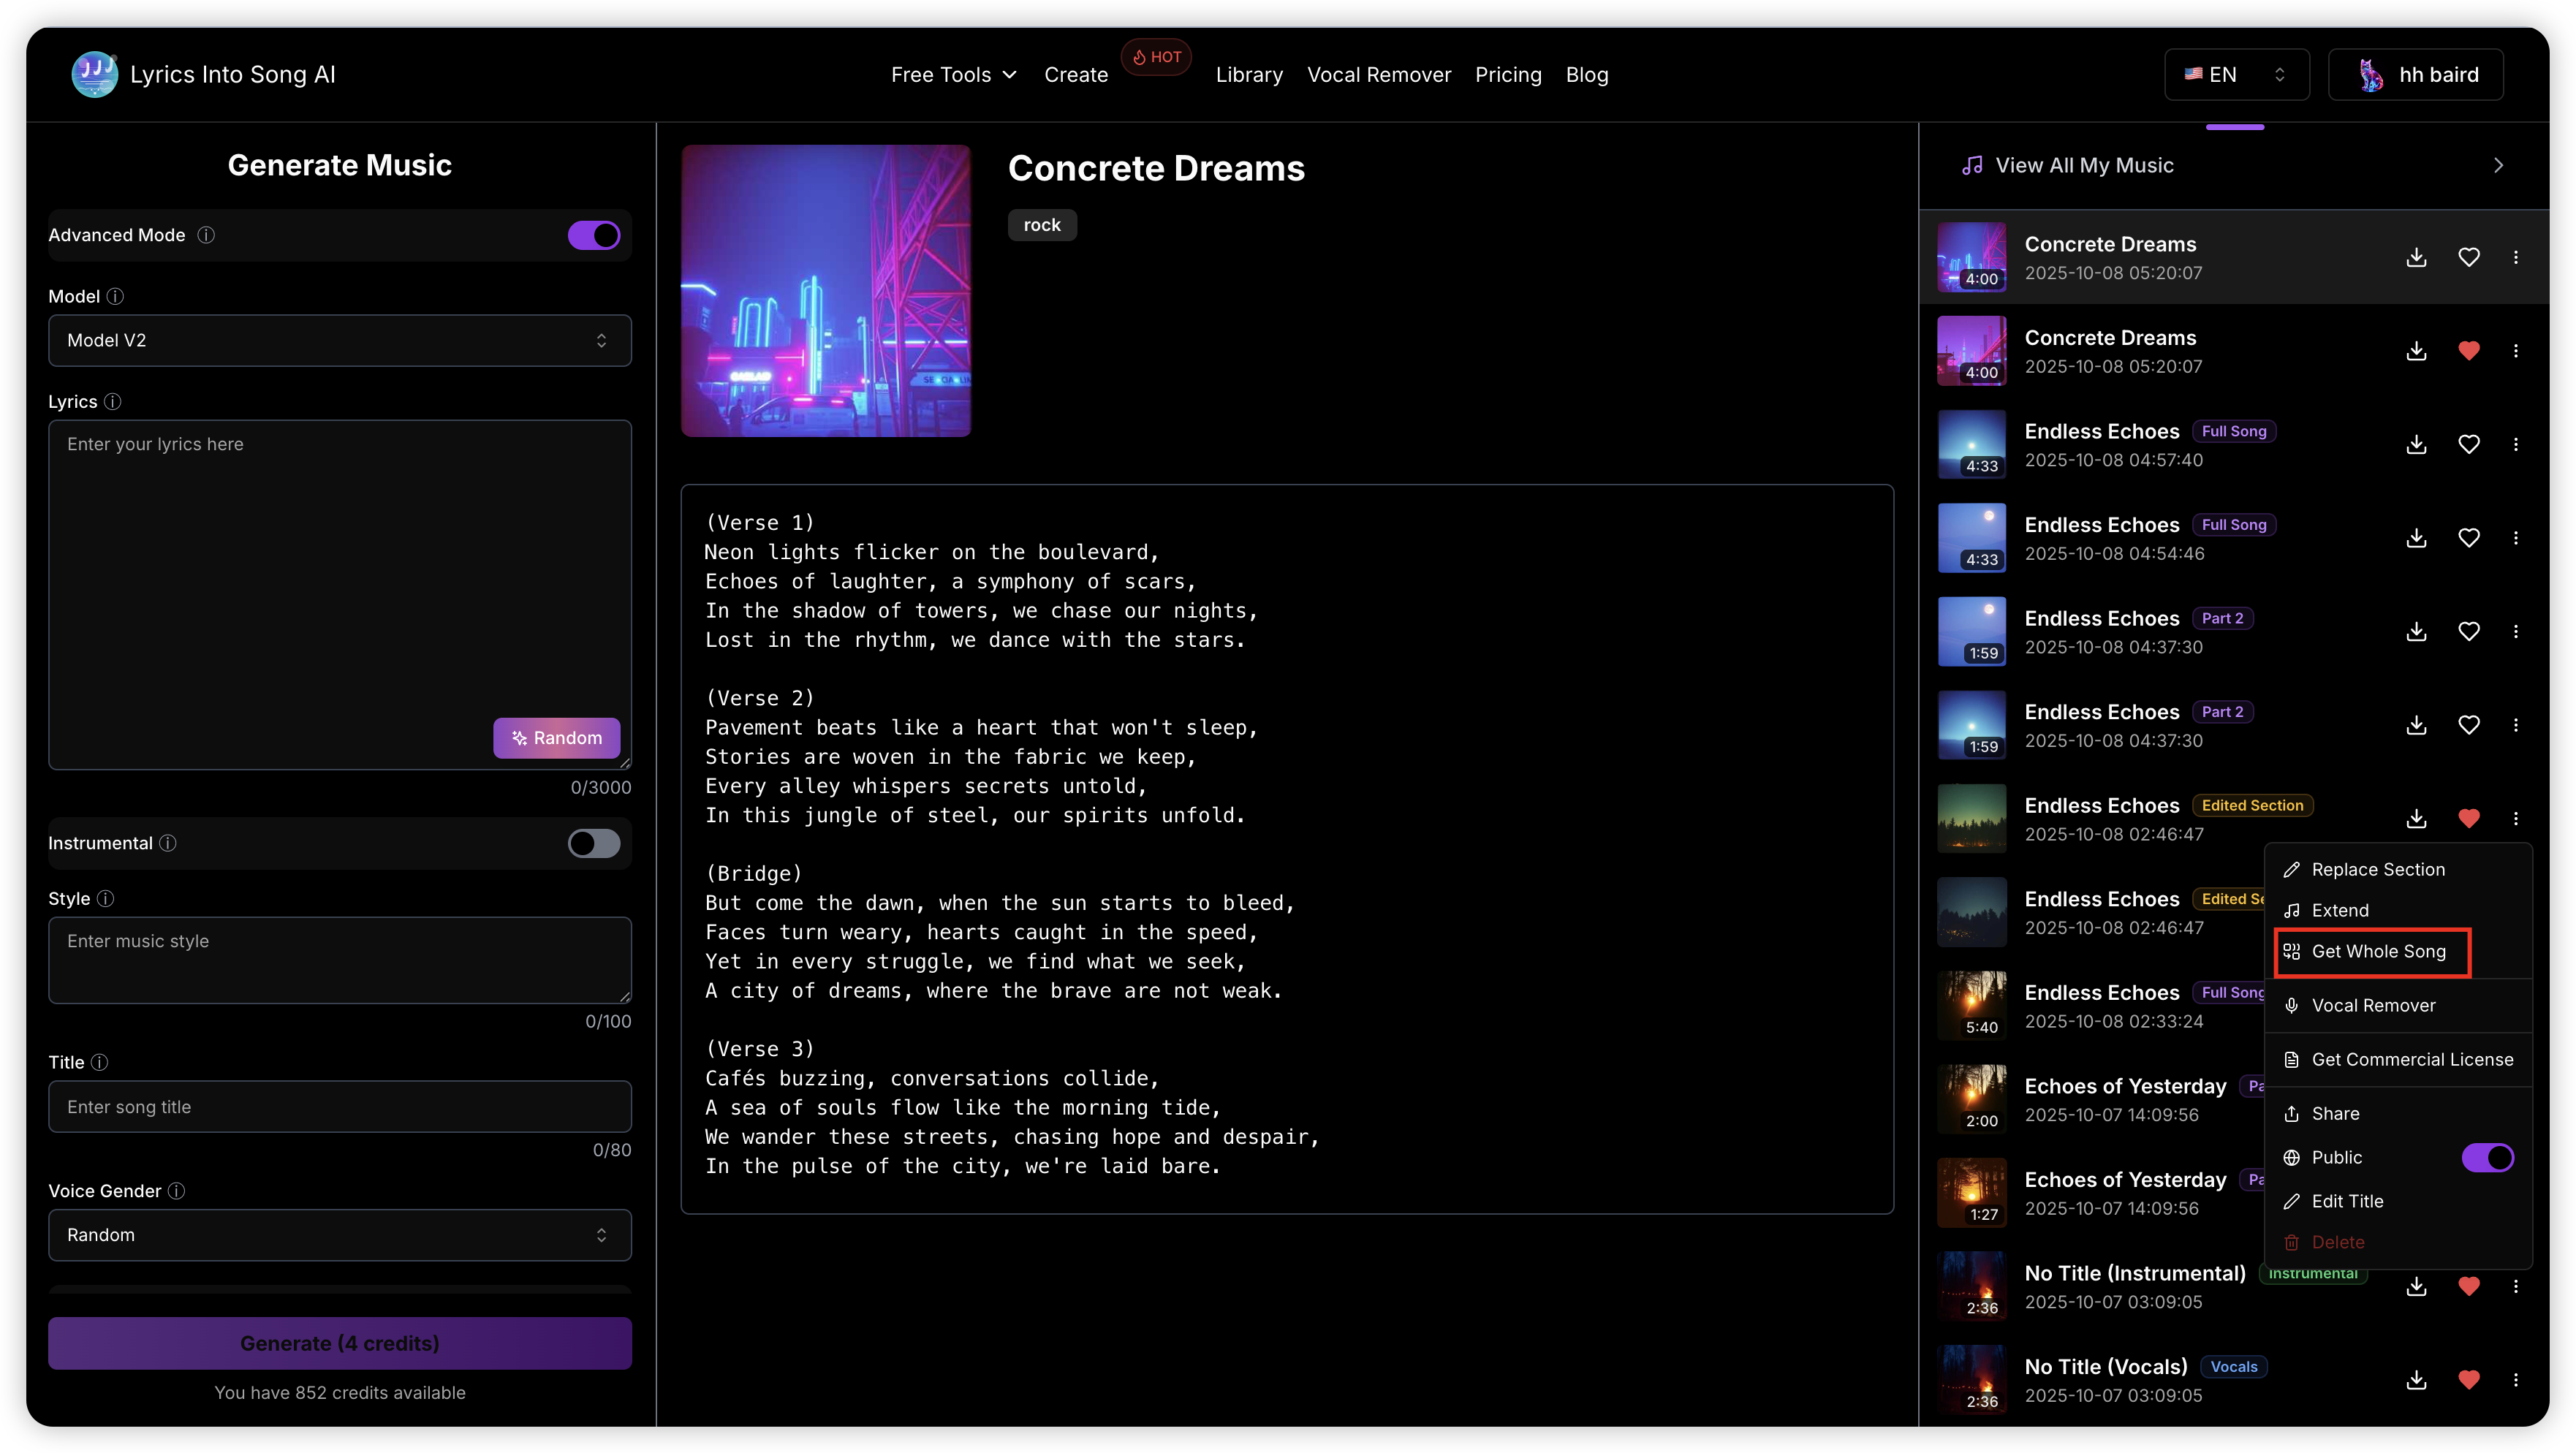Click the Enter song title field
The image size is (2576, 1453).
pos(339,1107)
